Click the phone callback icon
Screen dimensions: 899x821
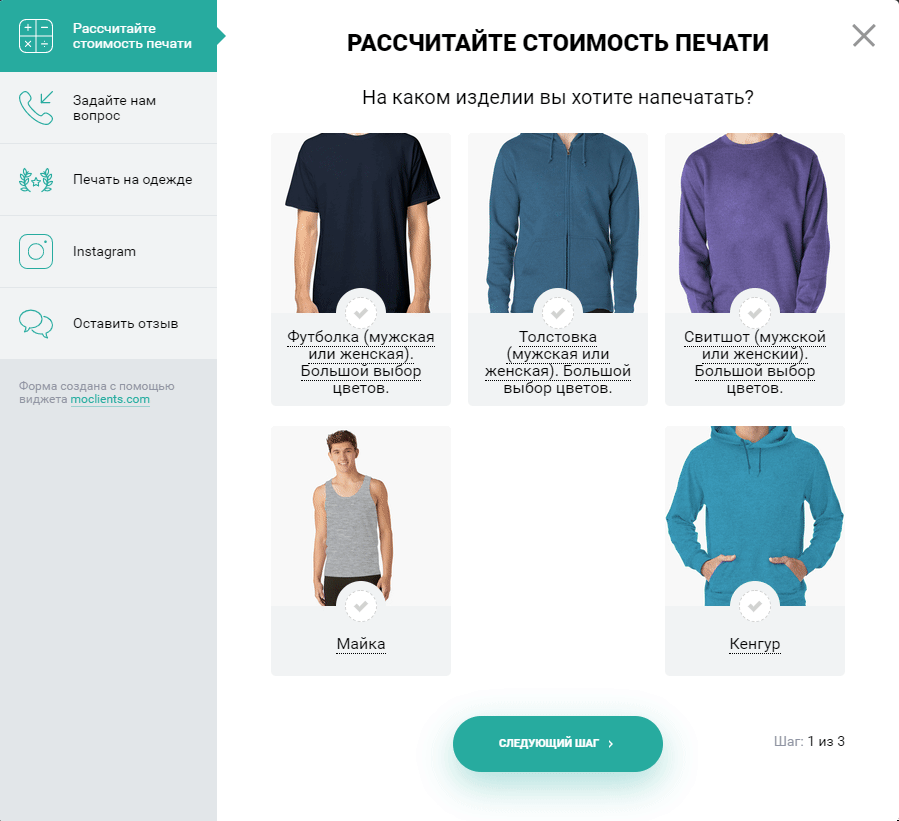click(x=36, y=108)
